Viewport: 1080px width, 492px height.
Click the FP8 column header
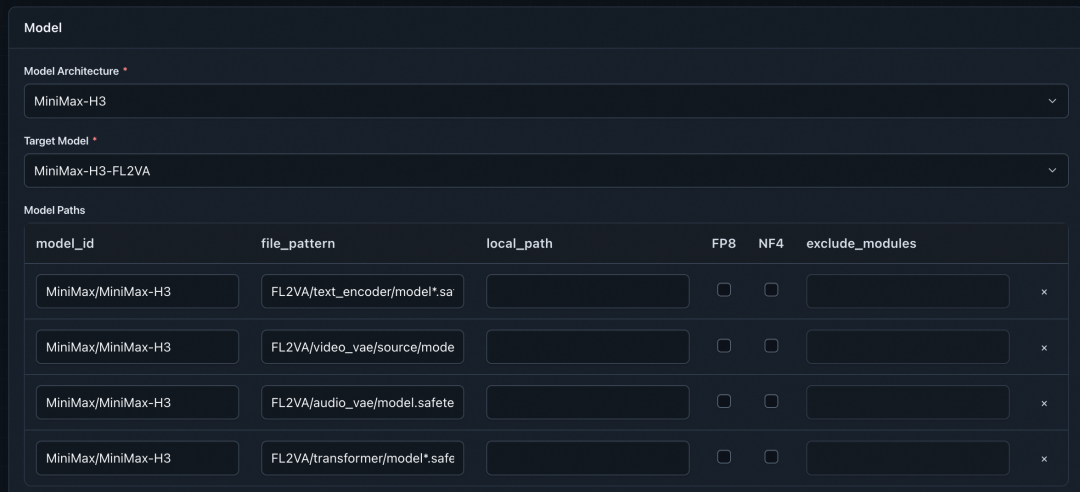pos(723,243)
